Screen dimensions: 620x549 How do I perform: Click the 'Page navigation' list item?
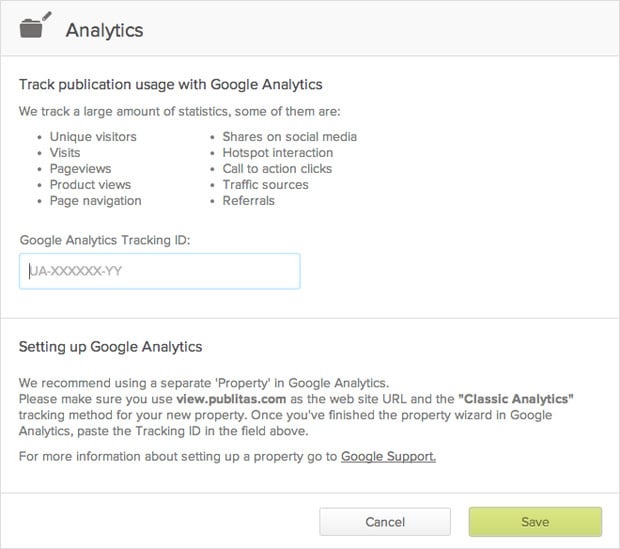[x=95, y=200]
